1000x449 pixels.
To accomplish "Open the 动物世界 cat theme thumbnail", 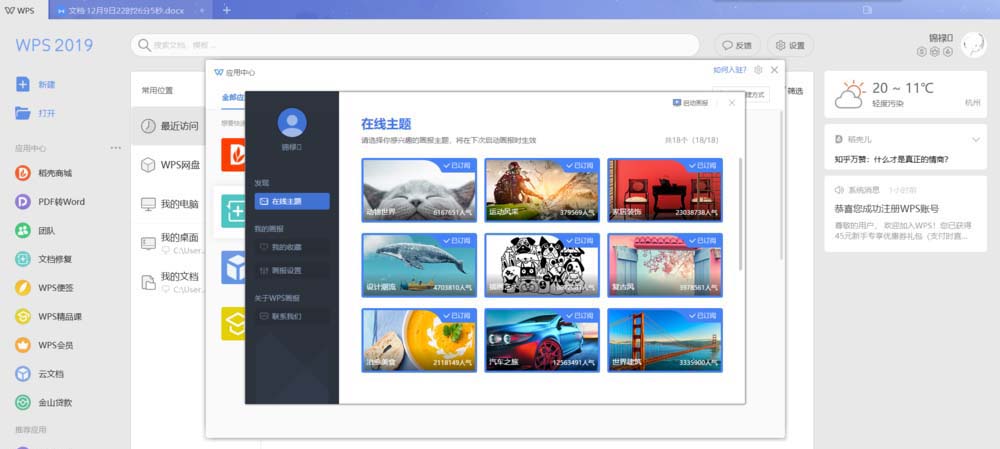I will click(x=419, y=190).
